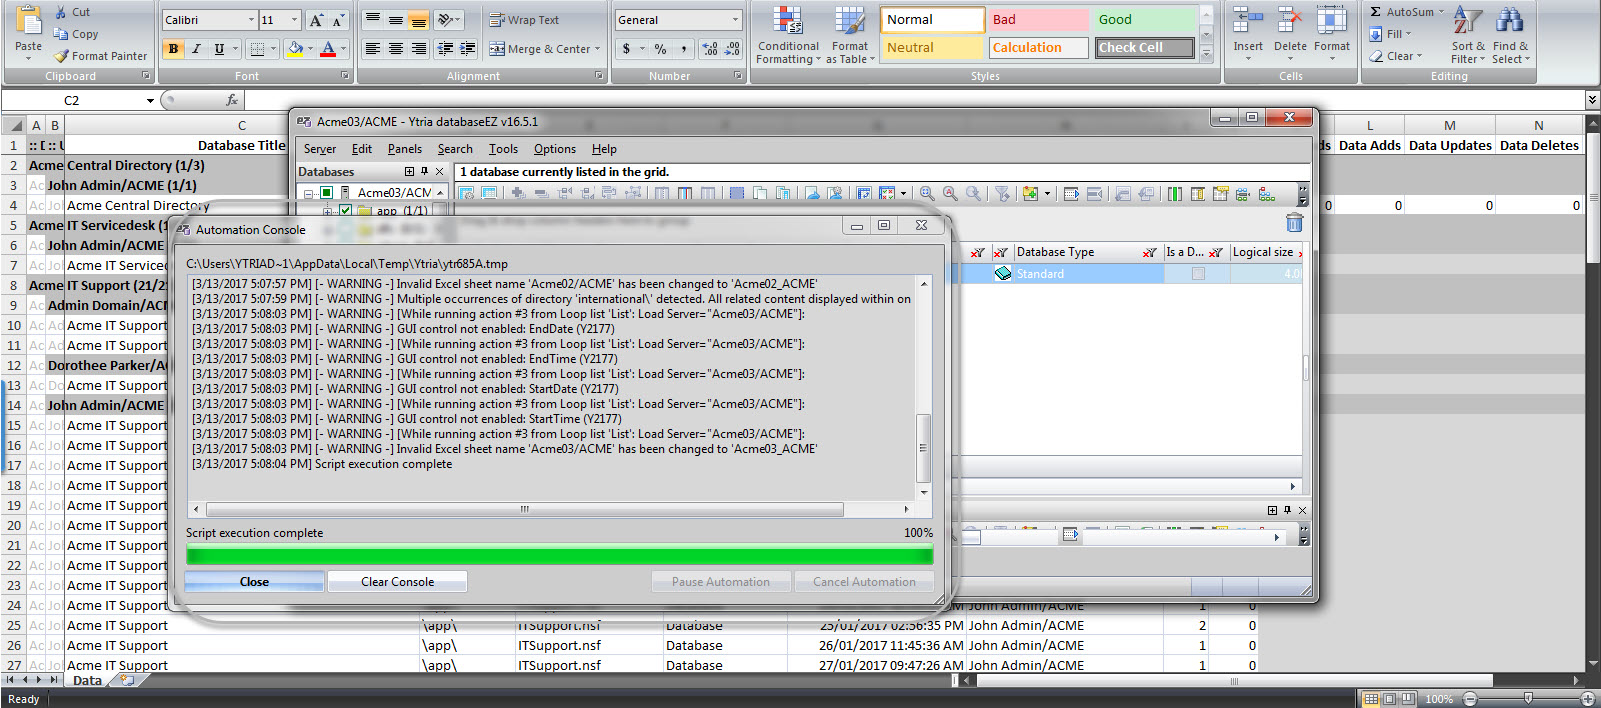
Task: Apply italic formatting in Excel ribbon
Action: (196, 48)
